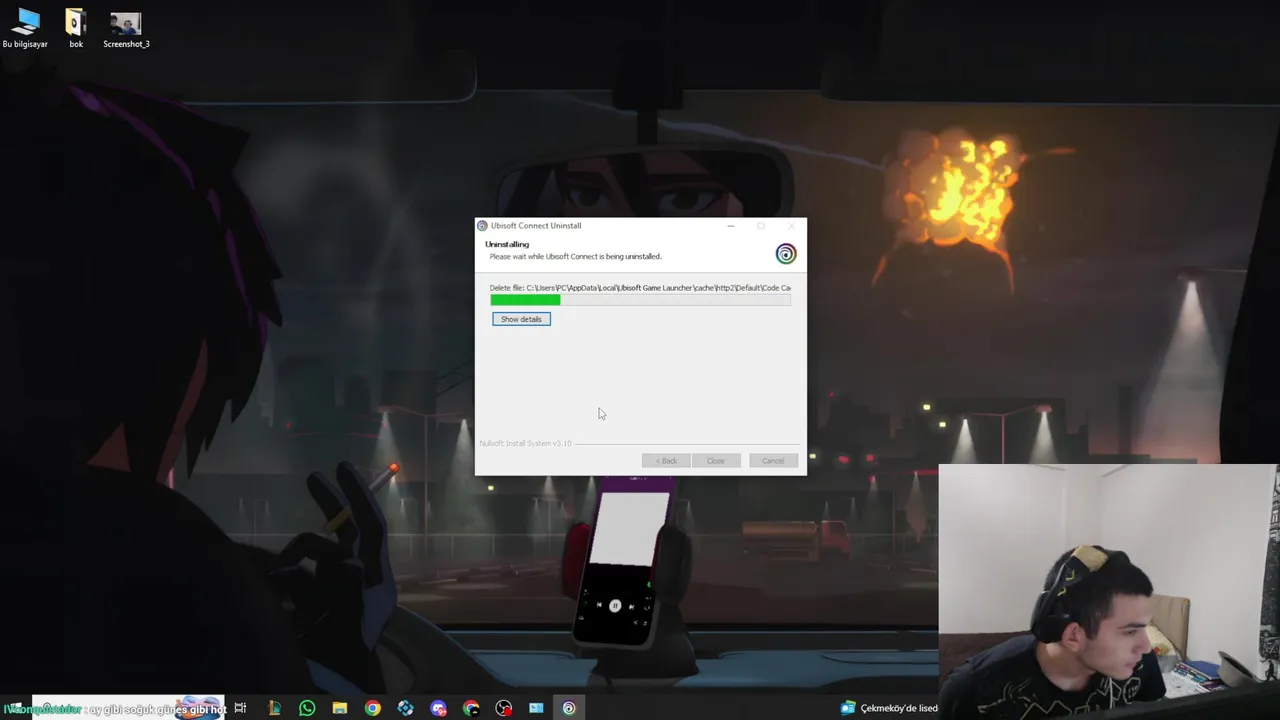Image resolution: width=1280 pixels, height=720 pixels.
Task: Open the second Chrome profile icon in the taskbar
Action: (471, 708)
